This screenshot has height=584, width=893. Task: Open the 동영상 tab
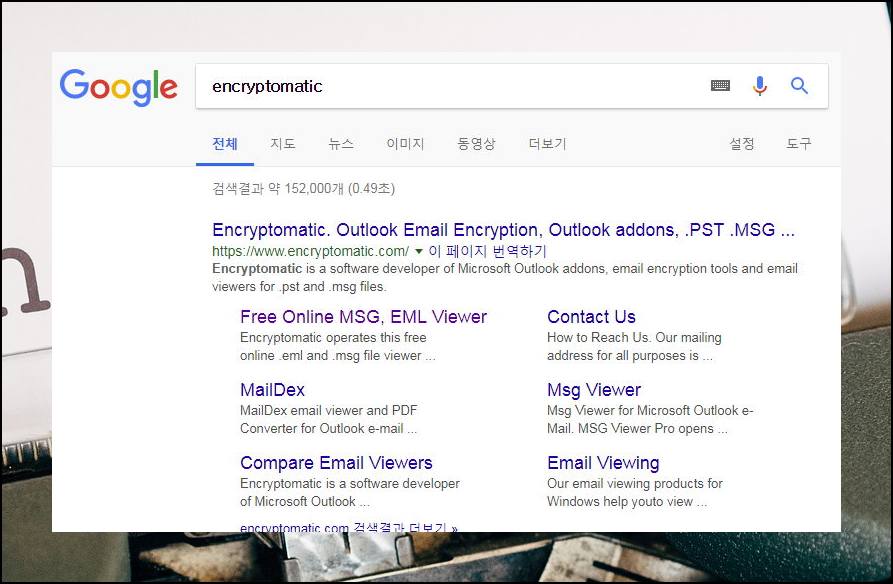pos(477,144)
